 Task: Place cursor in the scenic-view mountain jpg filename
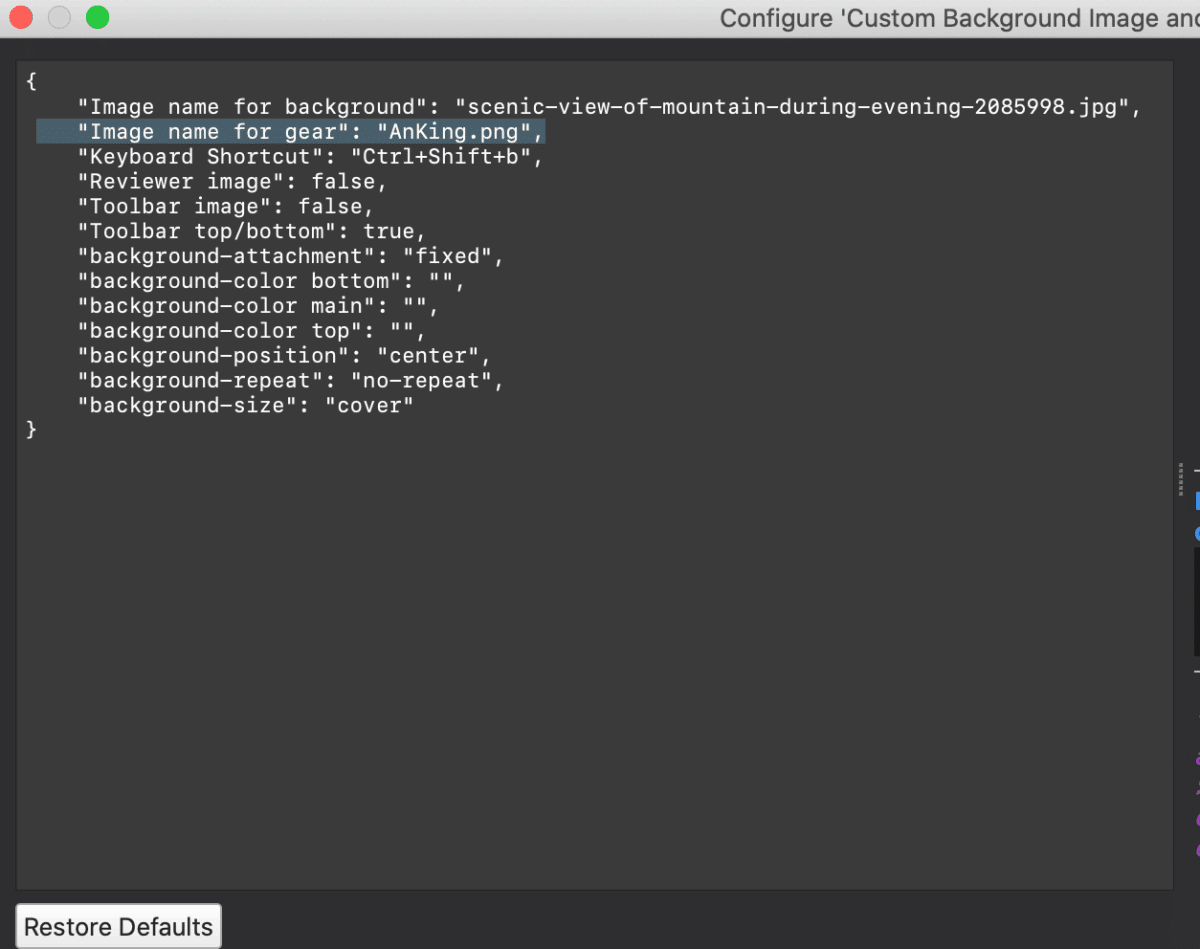[750, 106]
